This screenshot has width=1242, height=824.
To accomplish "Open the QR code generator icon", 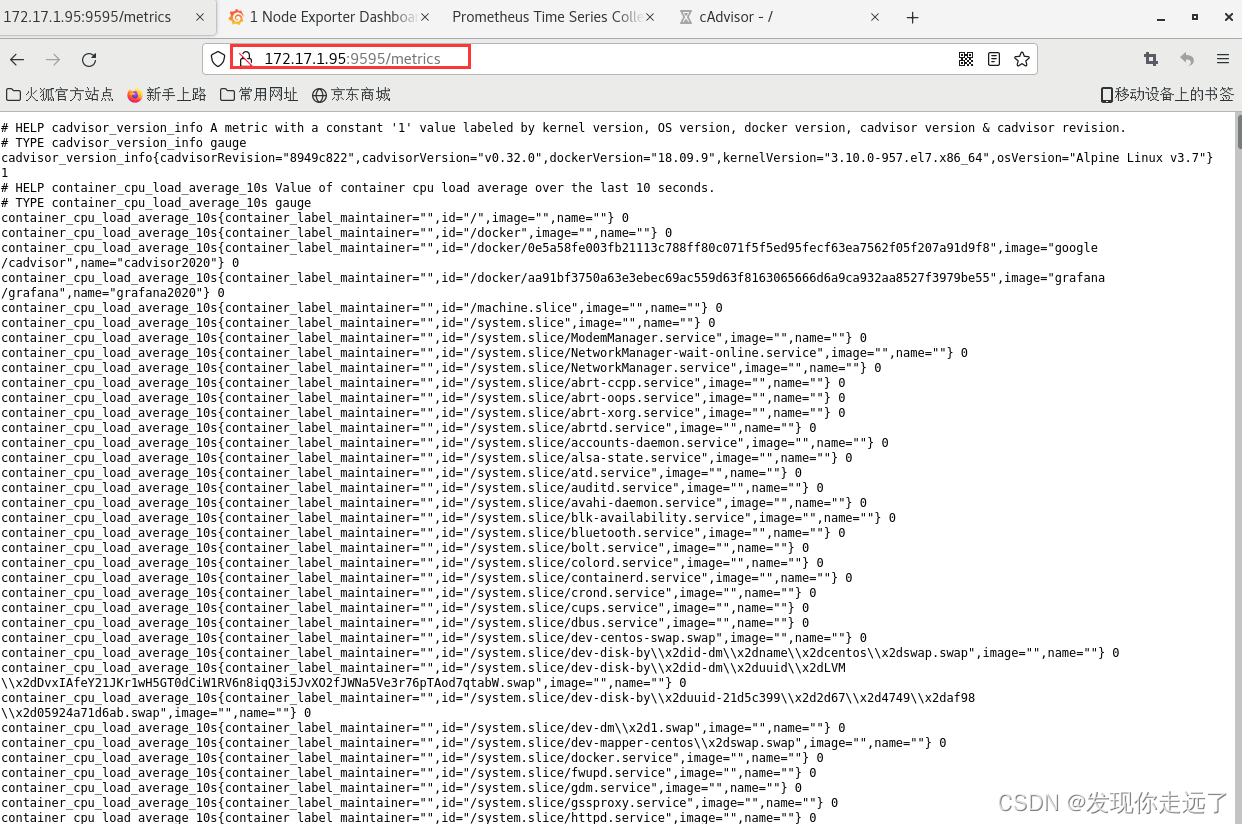I will [966, 59].
